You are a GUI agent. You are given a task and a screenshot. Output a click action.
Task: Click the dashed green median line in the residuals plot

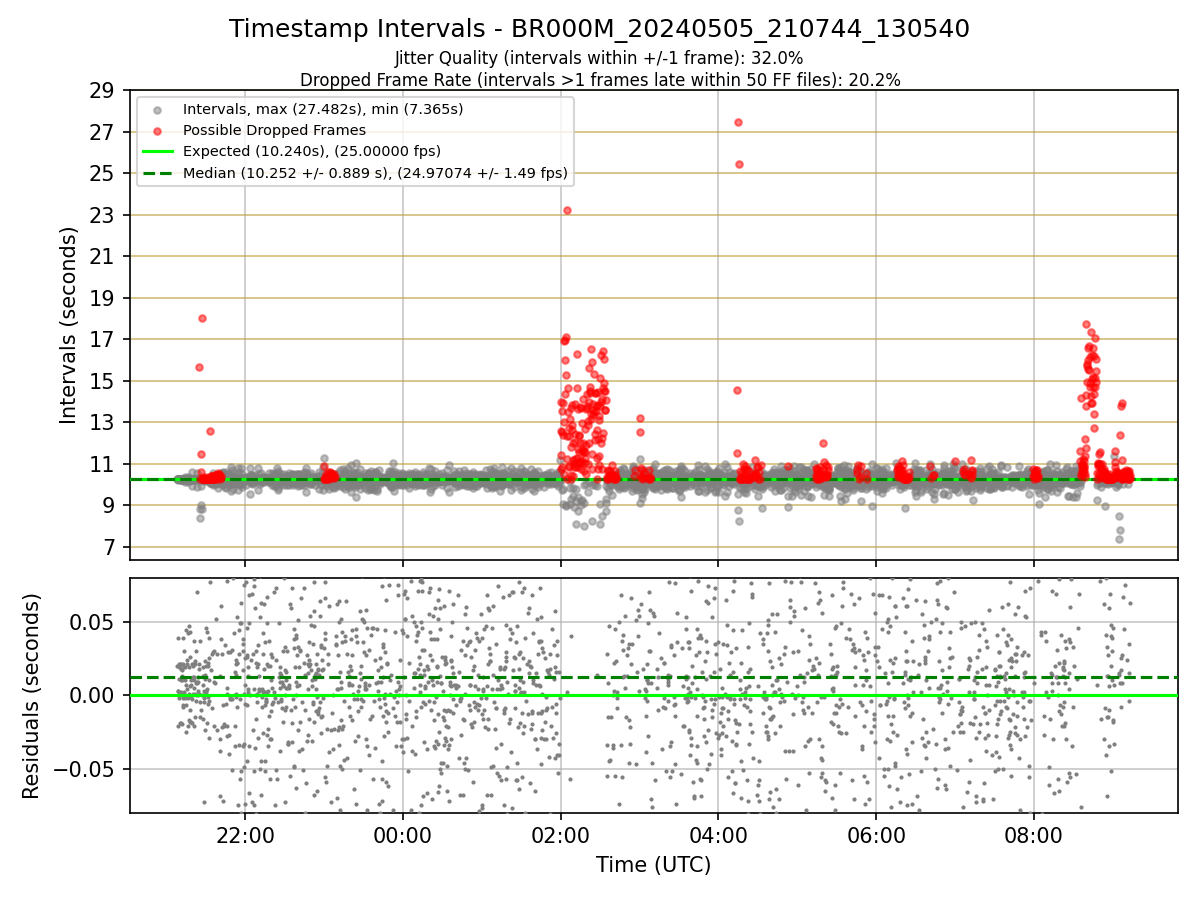pos(653,677)
